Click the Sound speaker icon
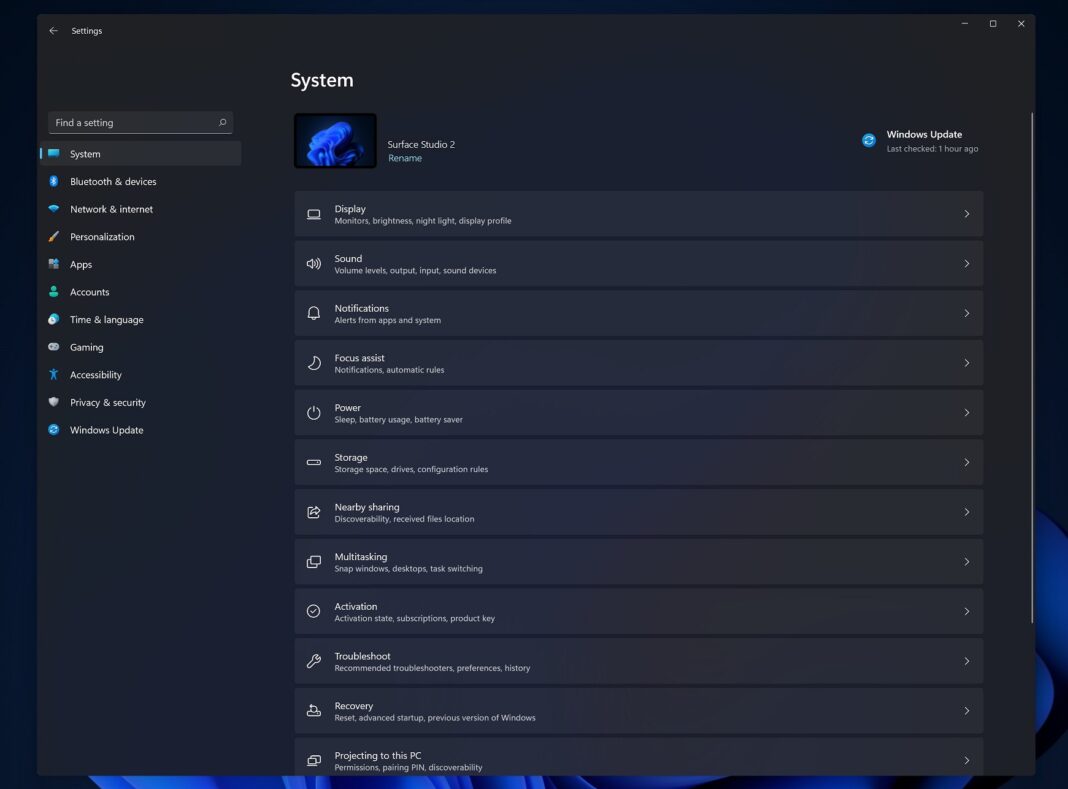1068x789 pixels. click(x=312, y=263)
